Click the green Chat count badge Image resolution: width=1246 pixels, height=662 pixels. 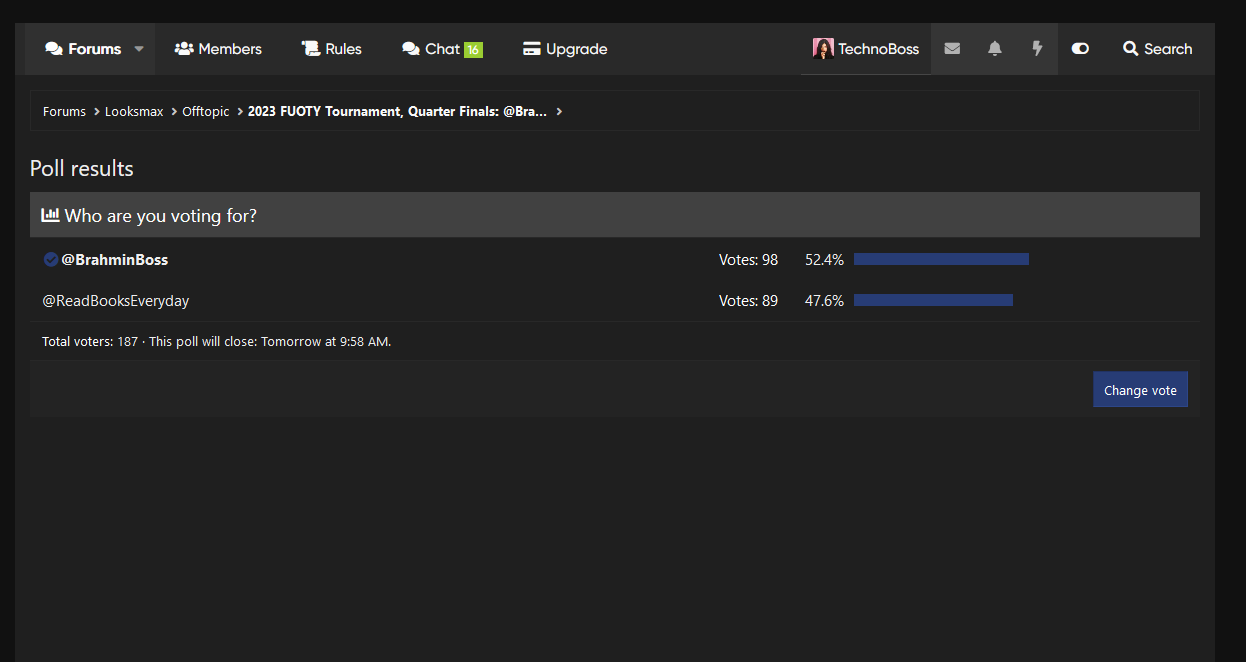[473, 50]
